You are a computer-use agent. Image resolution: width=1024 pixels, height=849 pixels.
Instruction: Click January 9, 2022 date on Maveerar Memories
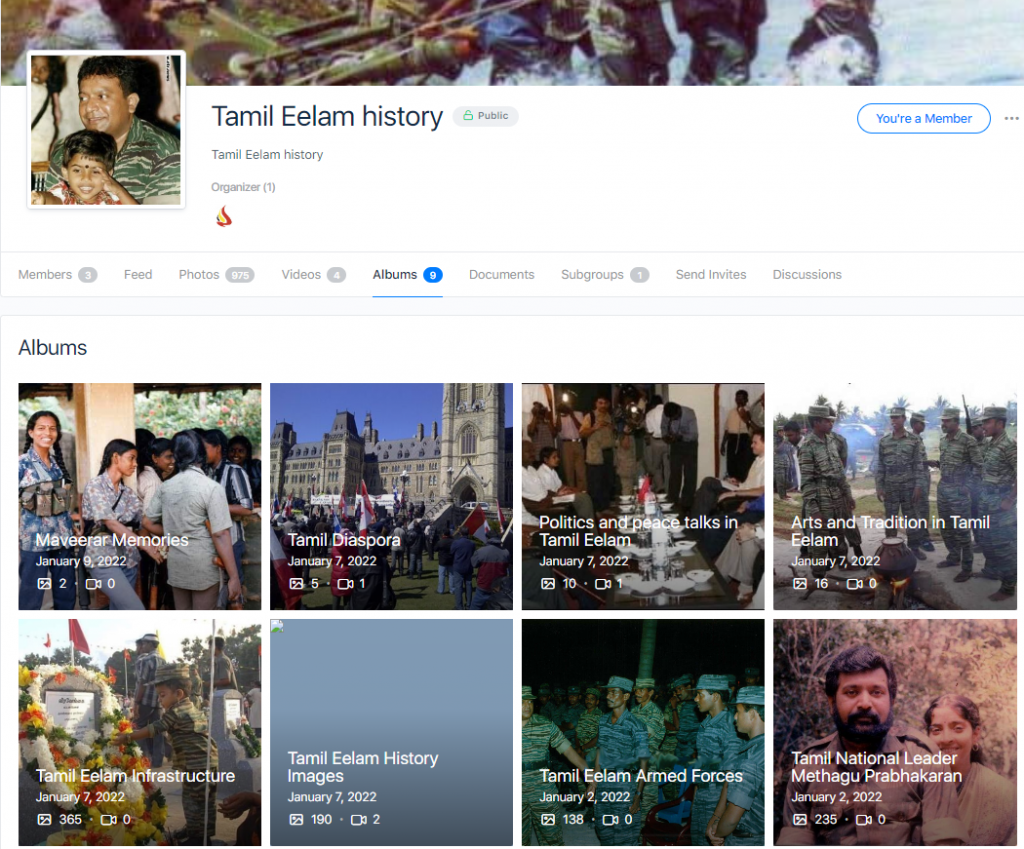click(x=81, y=561)
